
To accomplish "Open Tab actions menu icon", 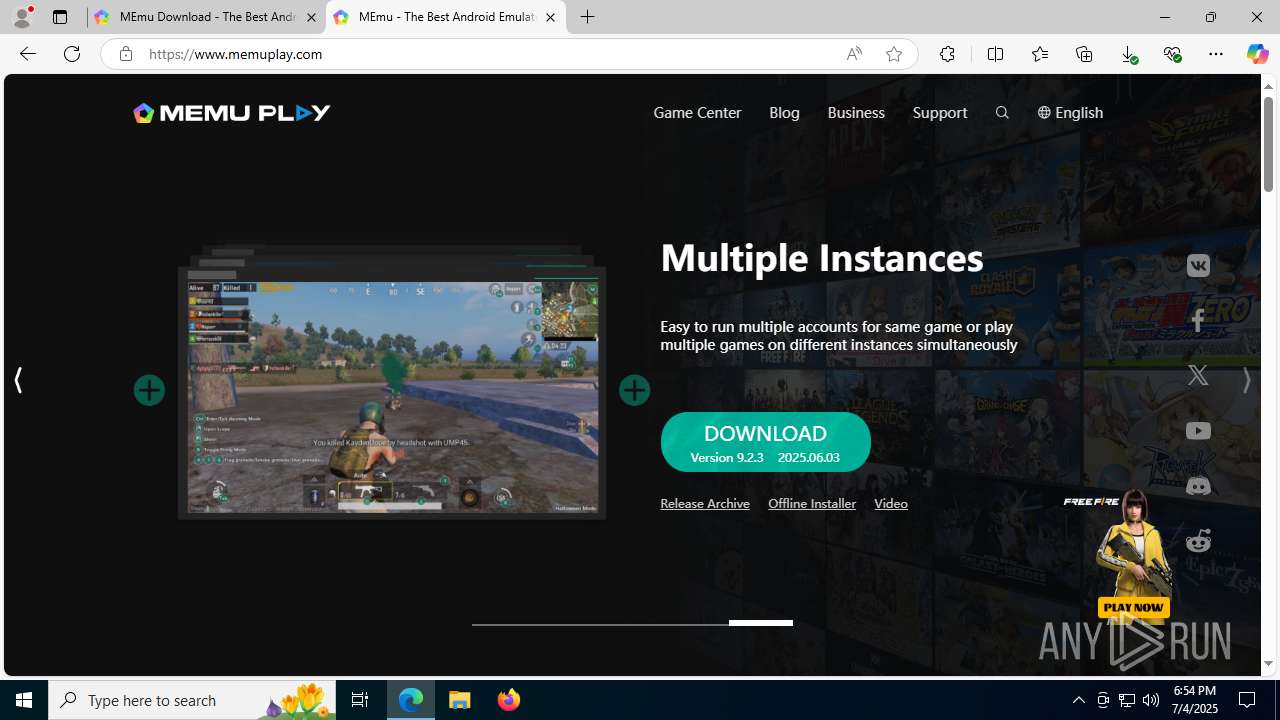I will [60, 17].
